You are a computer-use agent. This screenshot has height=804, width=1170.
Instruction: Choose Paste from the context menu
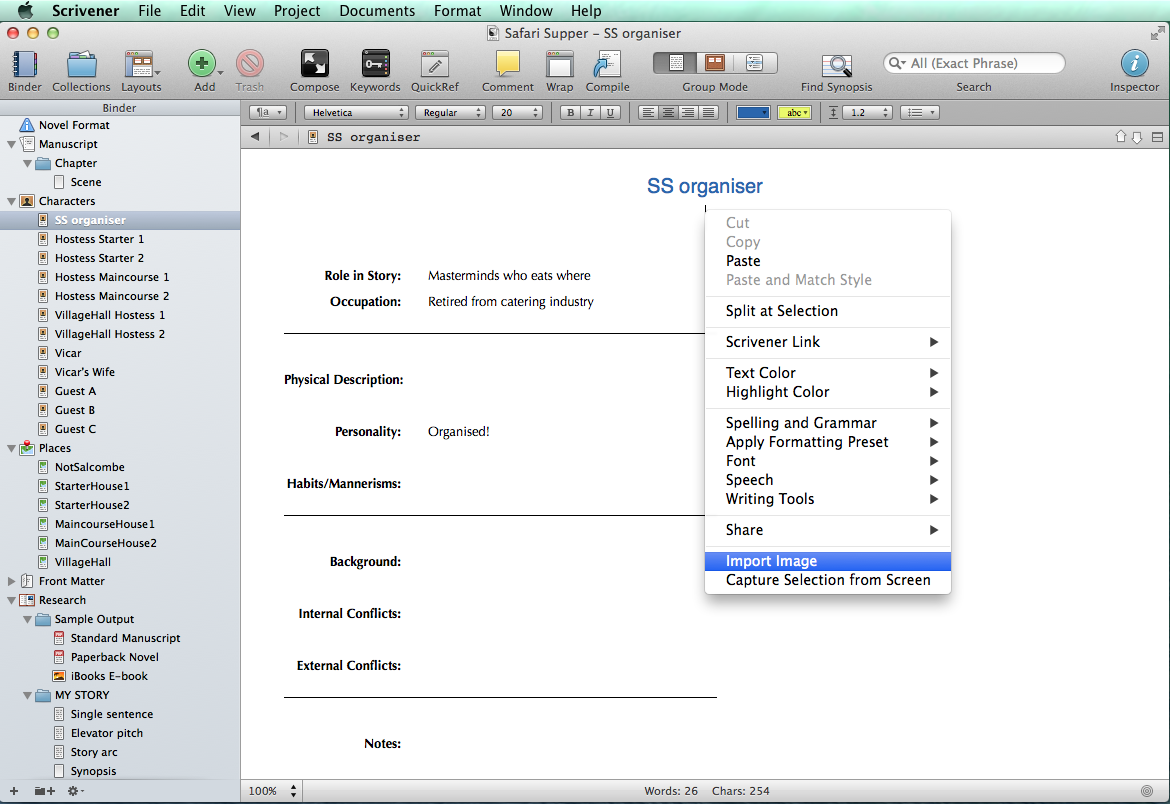pyautogui.click(x=828, y=261)
